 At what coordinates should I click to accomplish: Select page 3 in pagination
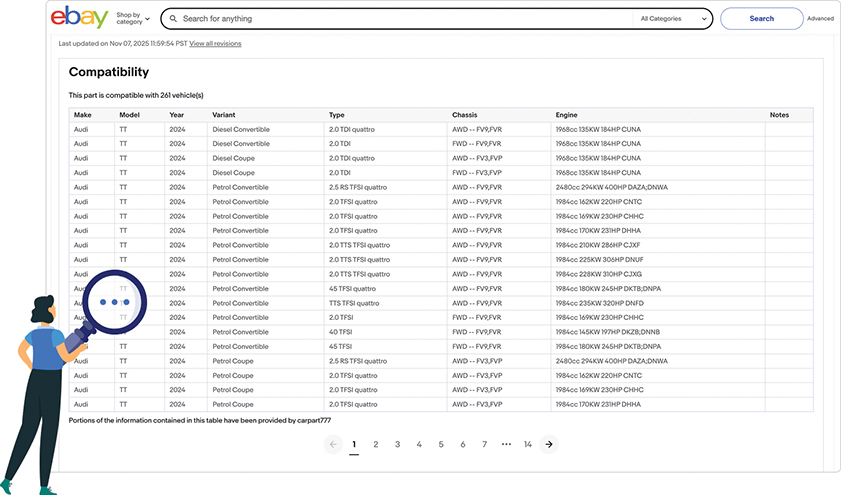[x=397, y=444]
